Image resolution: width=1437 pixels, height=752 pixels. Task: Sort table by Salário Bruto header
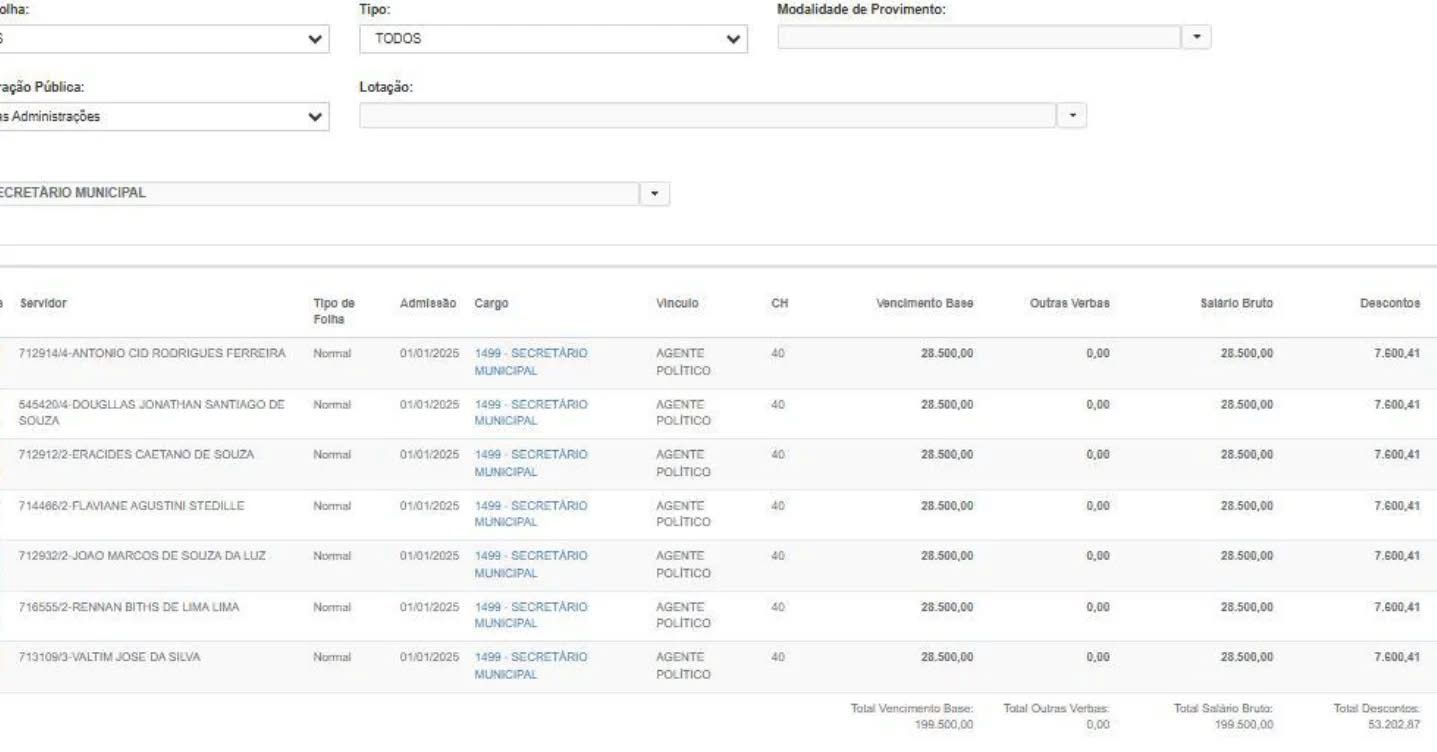[x=1236, y=303]
